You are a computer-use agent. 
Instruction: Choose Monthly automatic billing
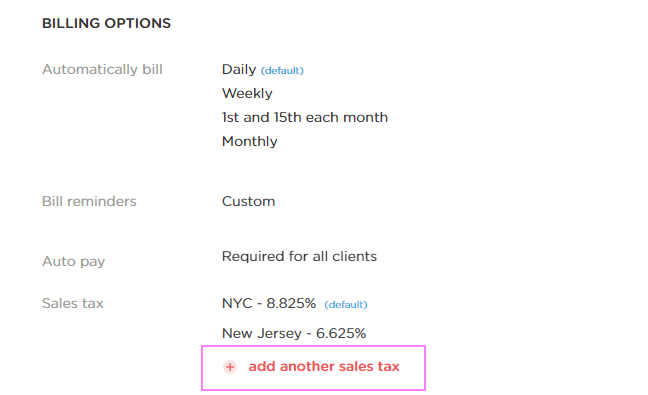(x=250, y=142)
